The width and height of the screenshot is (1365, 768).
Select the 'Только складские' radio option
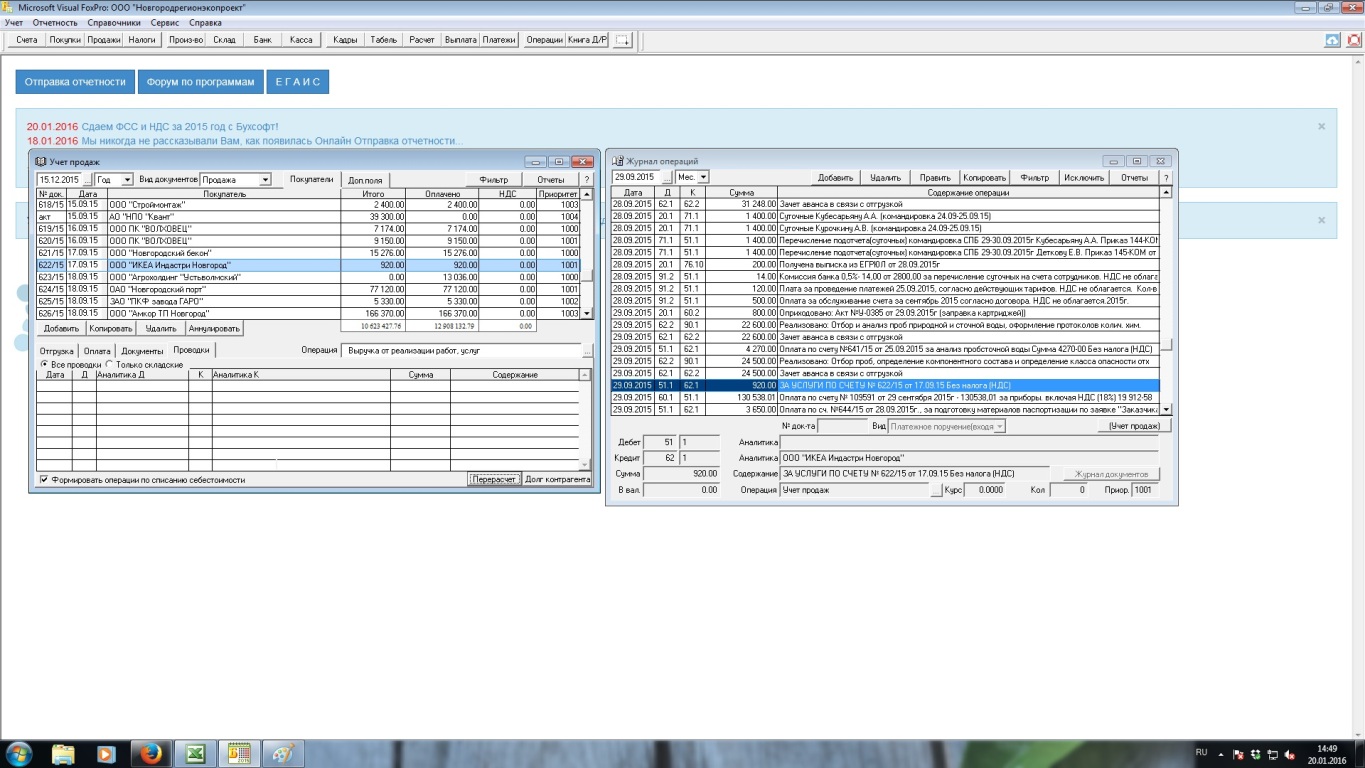110,365
